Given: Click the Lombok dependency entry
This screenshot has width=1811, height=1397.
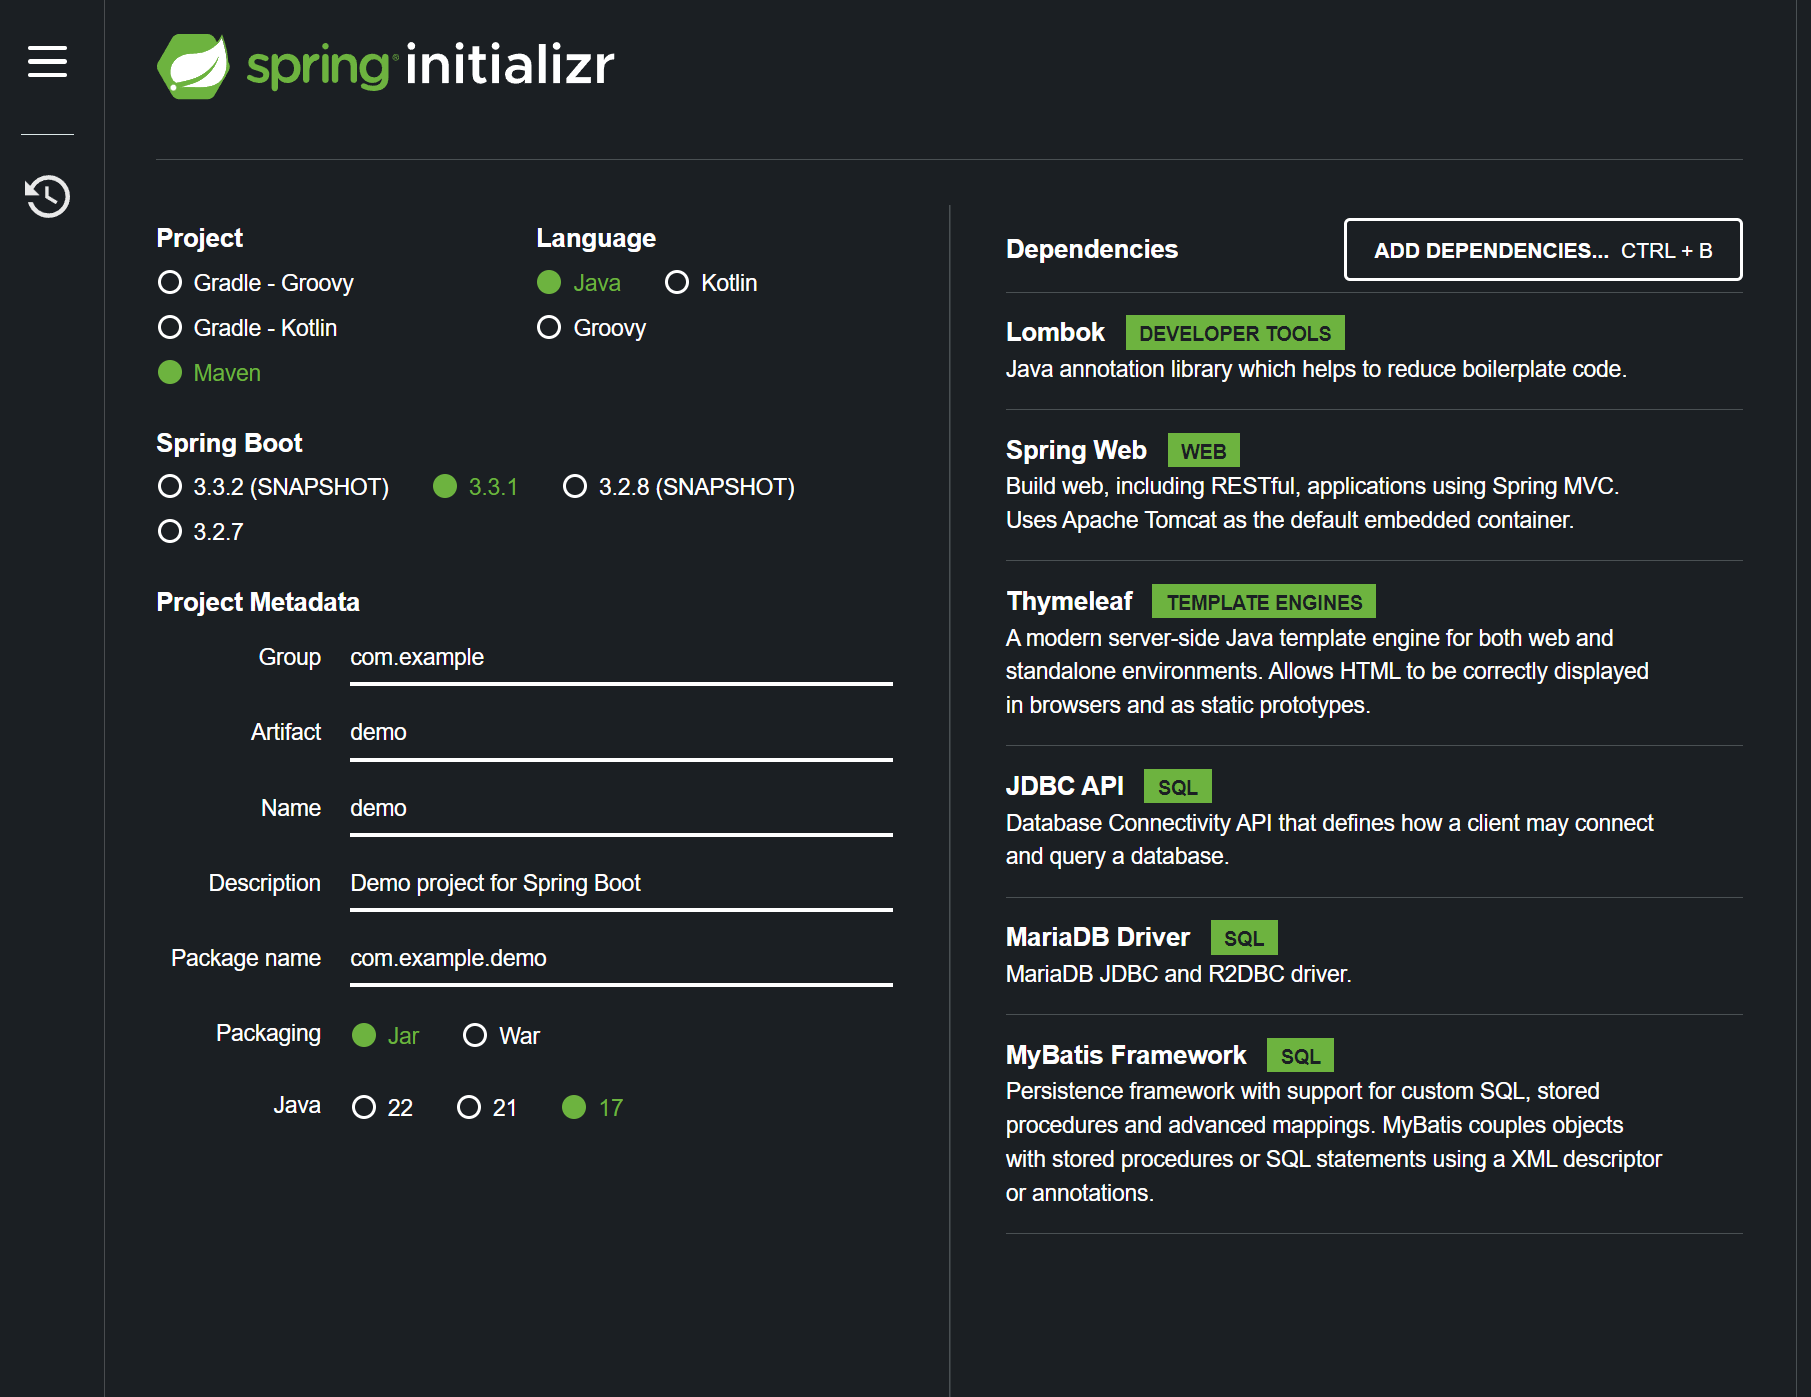Looking at the screenshot, I should 1056,332.
